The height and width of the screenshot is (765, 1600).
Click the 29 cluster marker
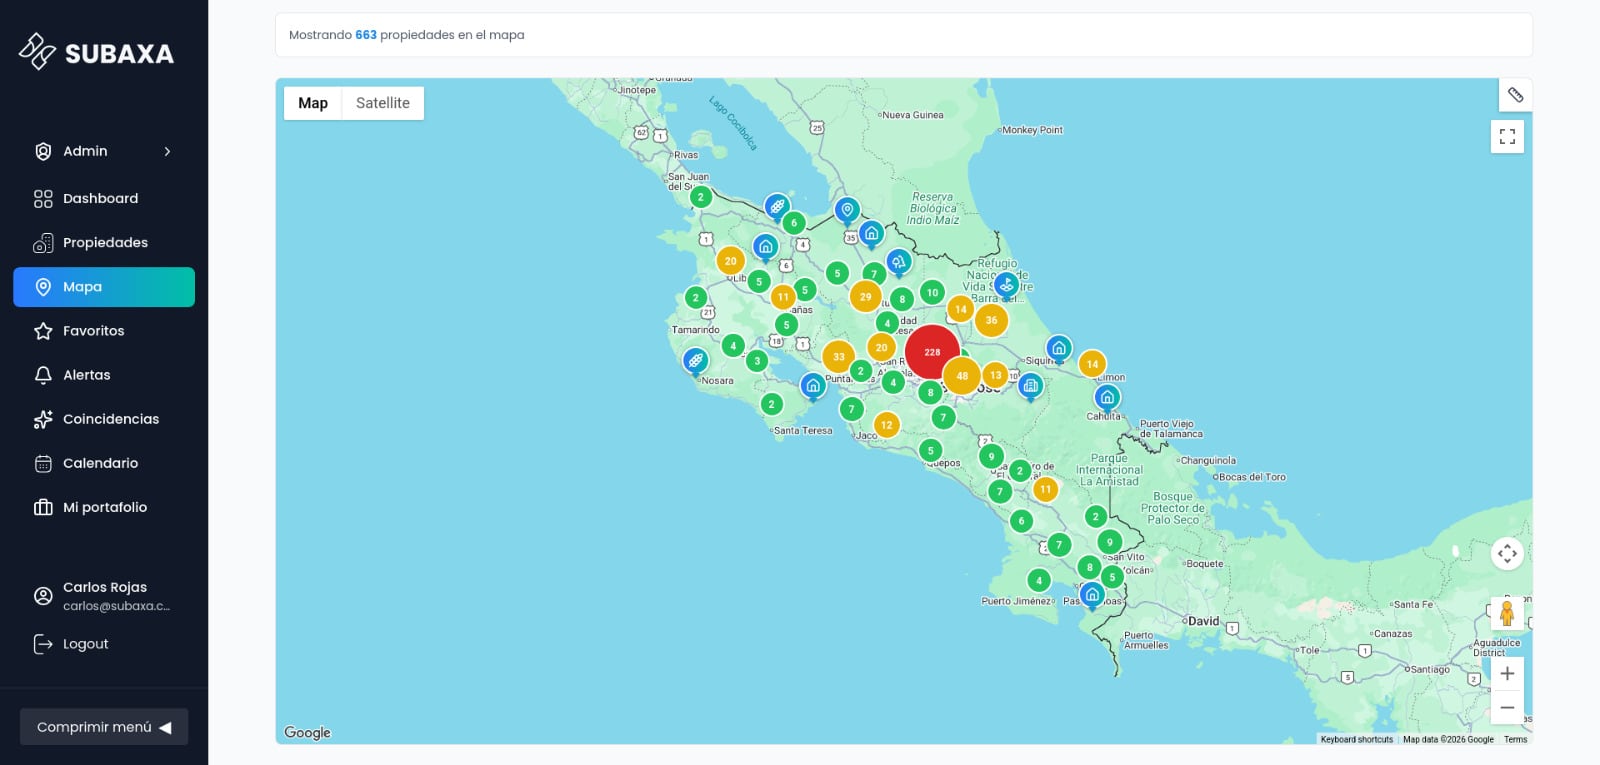pyautogui.click(x=865, y=296)
